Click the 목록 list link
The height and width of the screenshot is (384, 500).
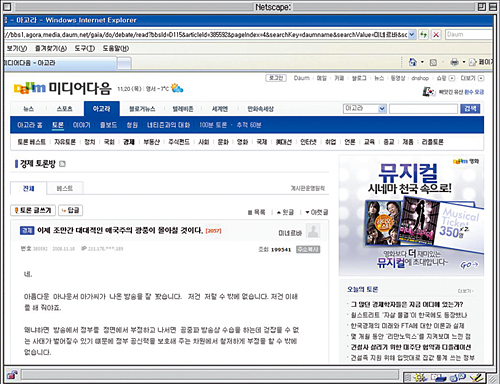pyautogui.click(x=257, y=212)
